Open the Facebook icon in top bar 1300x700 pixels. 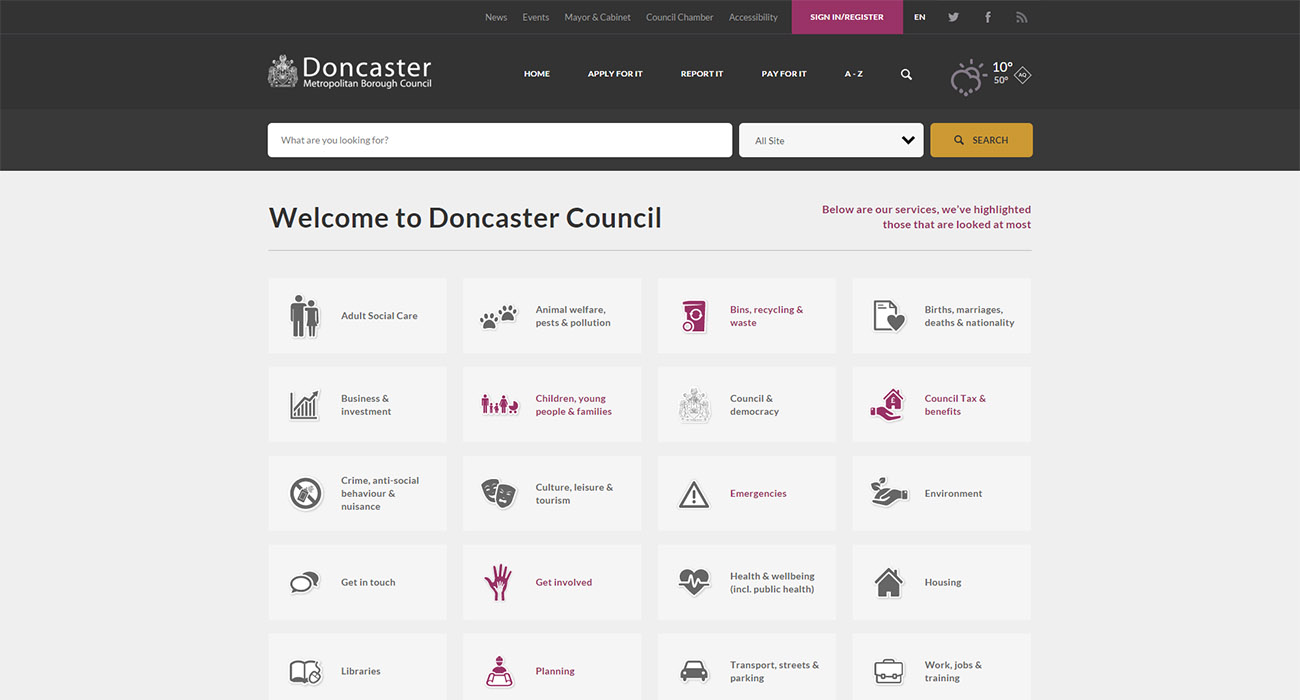click(x=988, y=17)
